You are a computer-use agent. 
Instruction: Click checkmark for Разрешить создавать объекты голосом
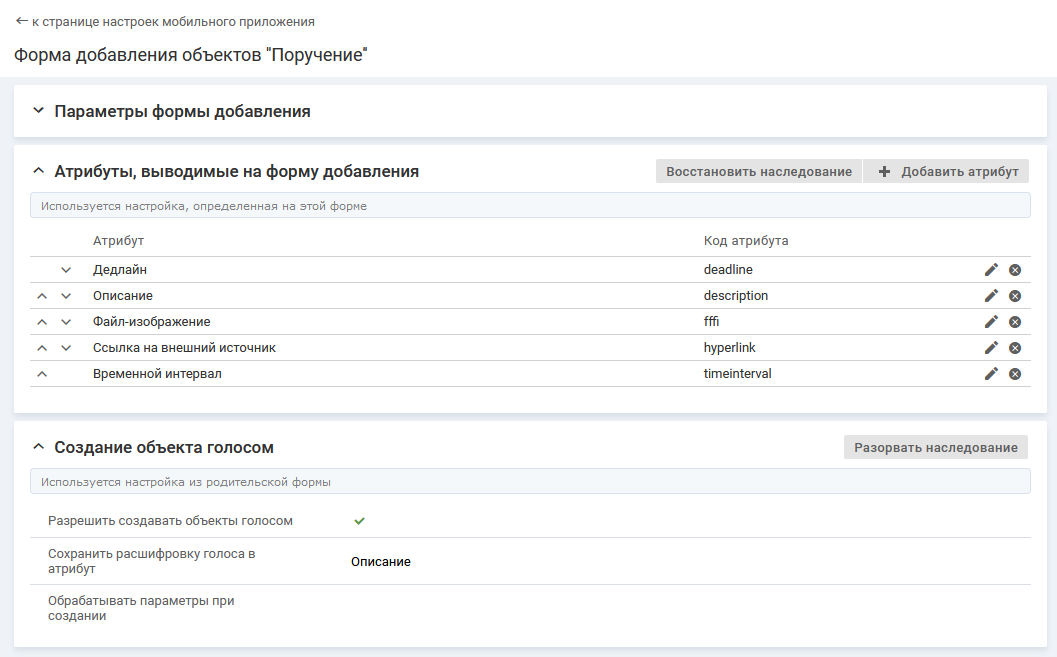(360, 521)
